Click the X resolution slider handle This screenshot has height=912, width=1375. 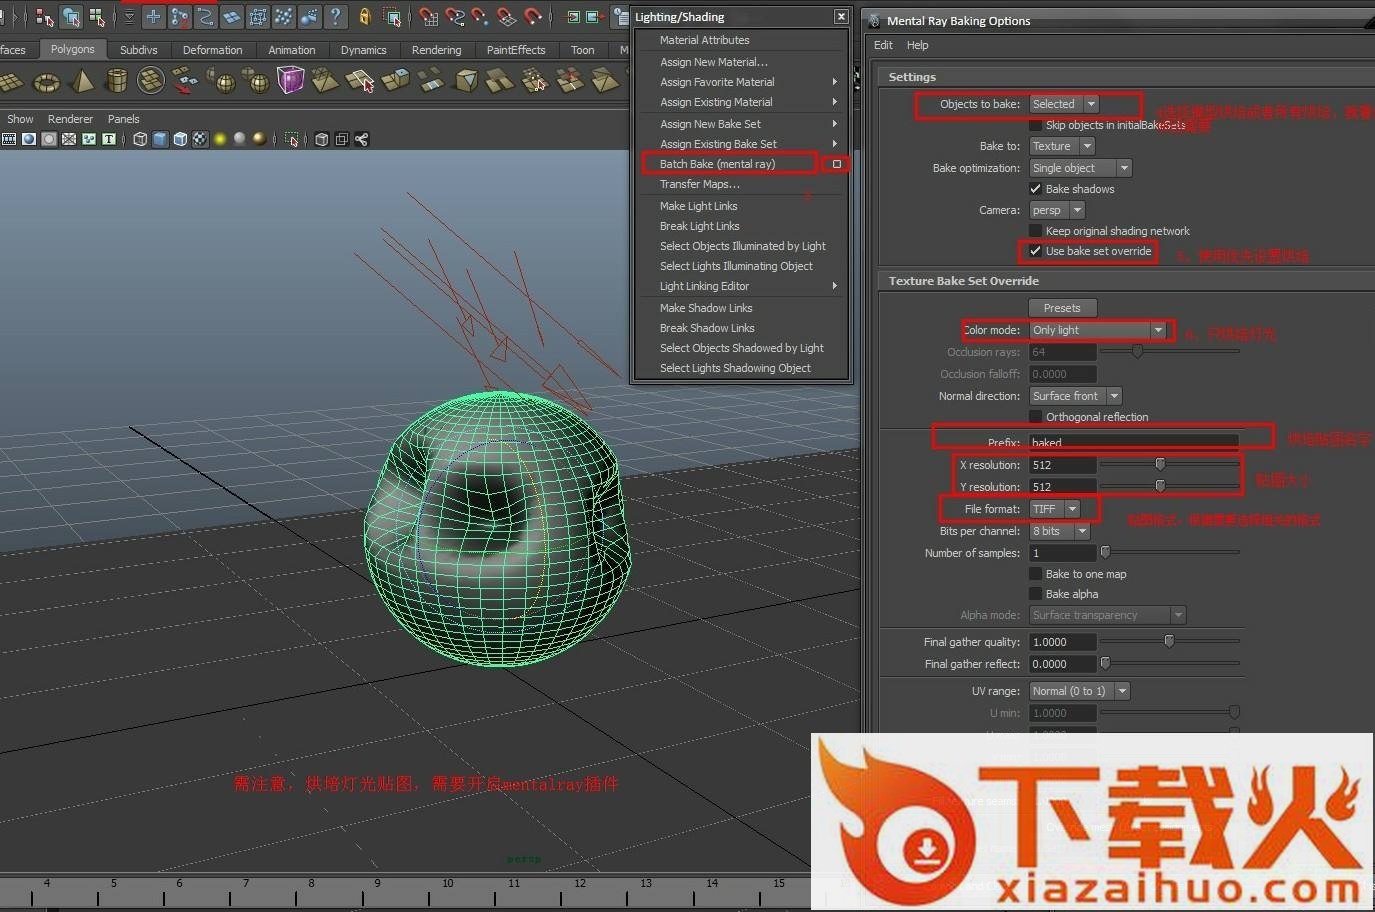tap(1160, 464)
